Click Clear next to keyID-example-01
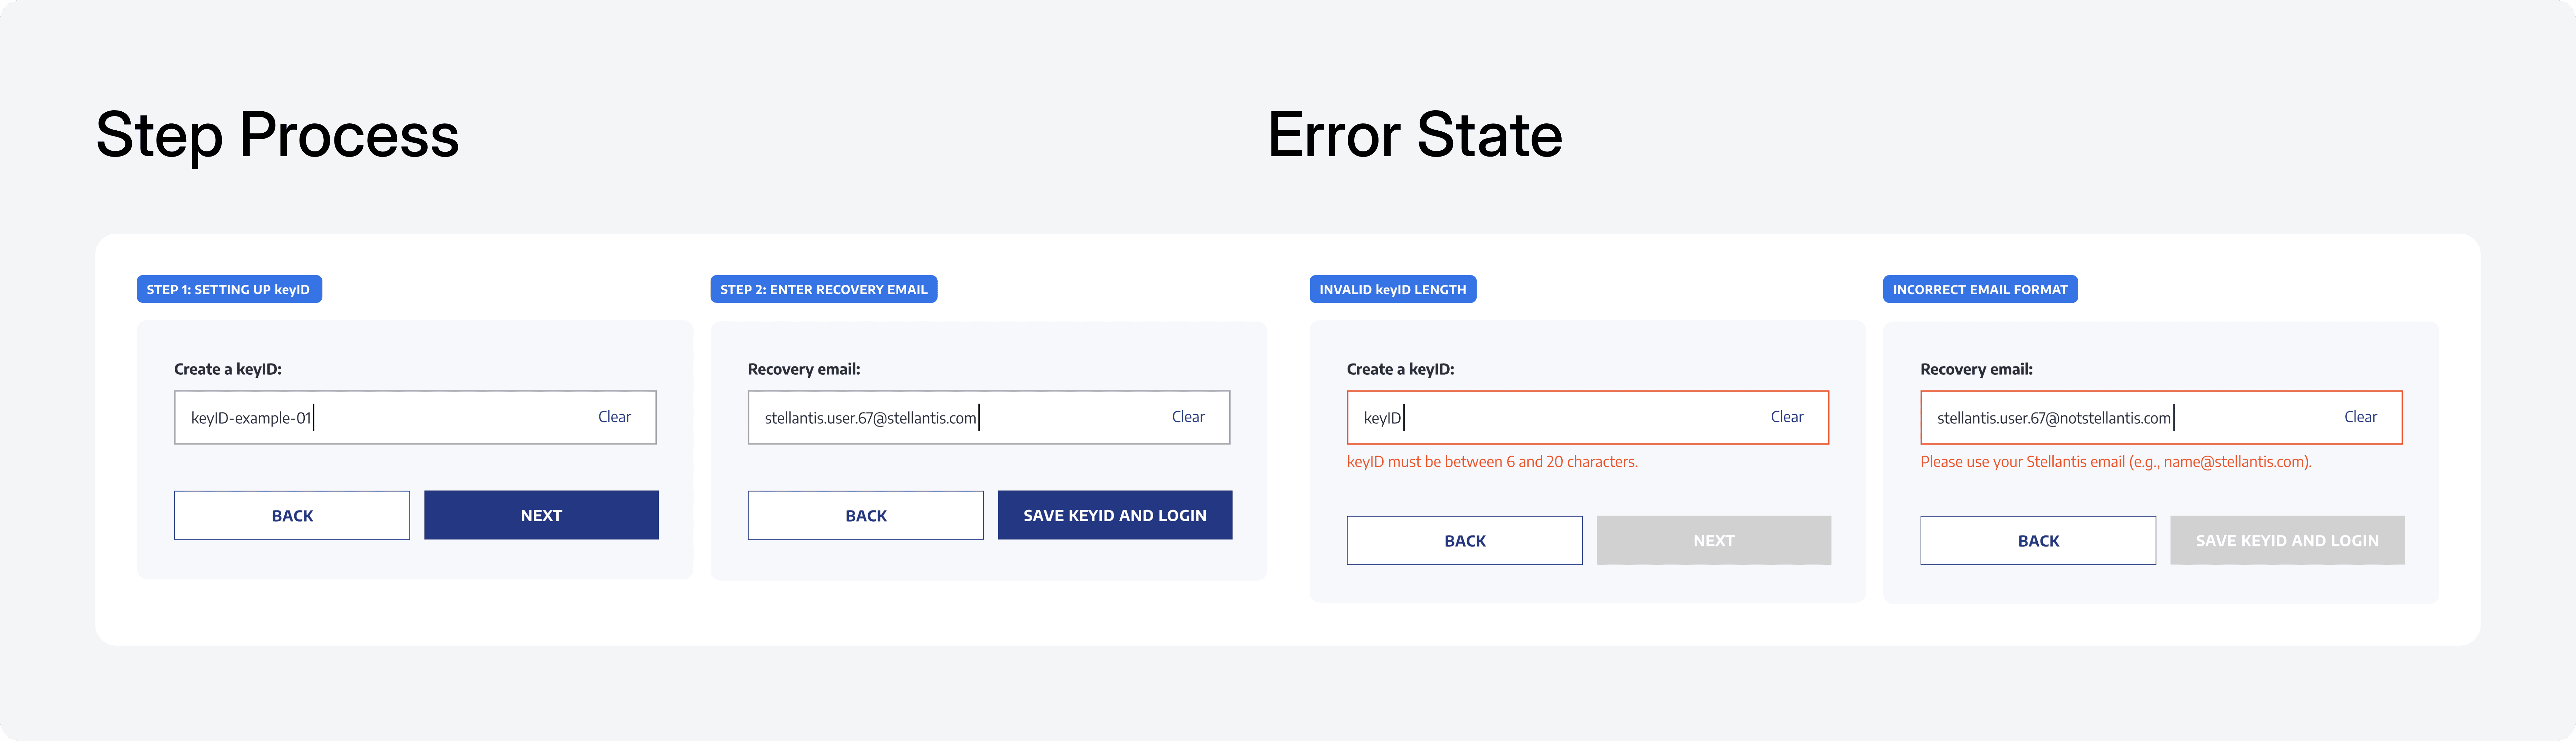This screenshot has height=741, width=2576. 614,417
